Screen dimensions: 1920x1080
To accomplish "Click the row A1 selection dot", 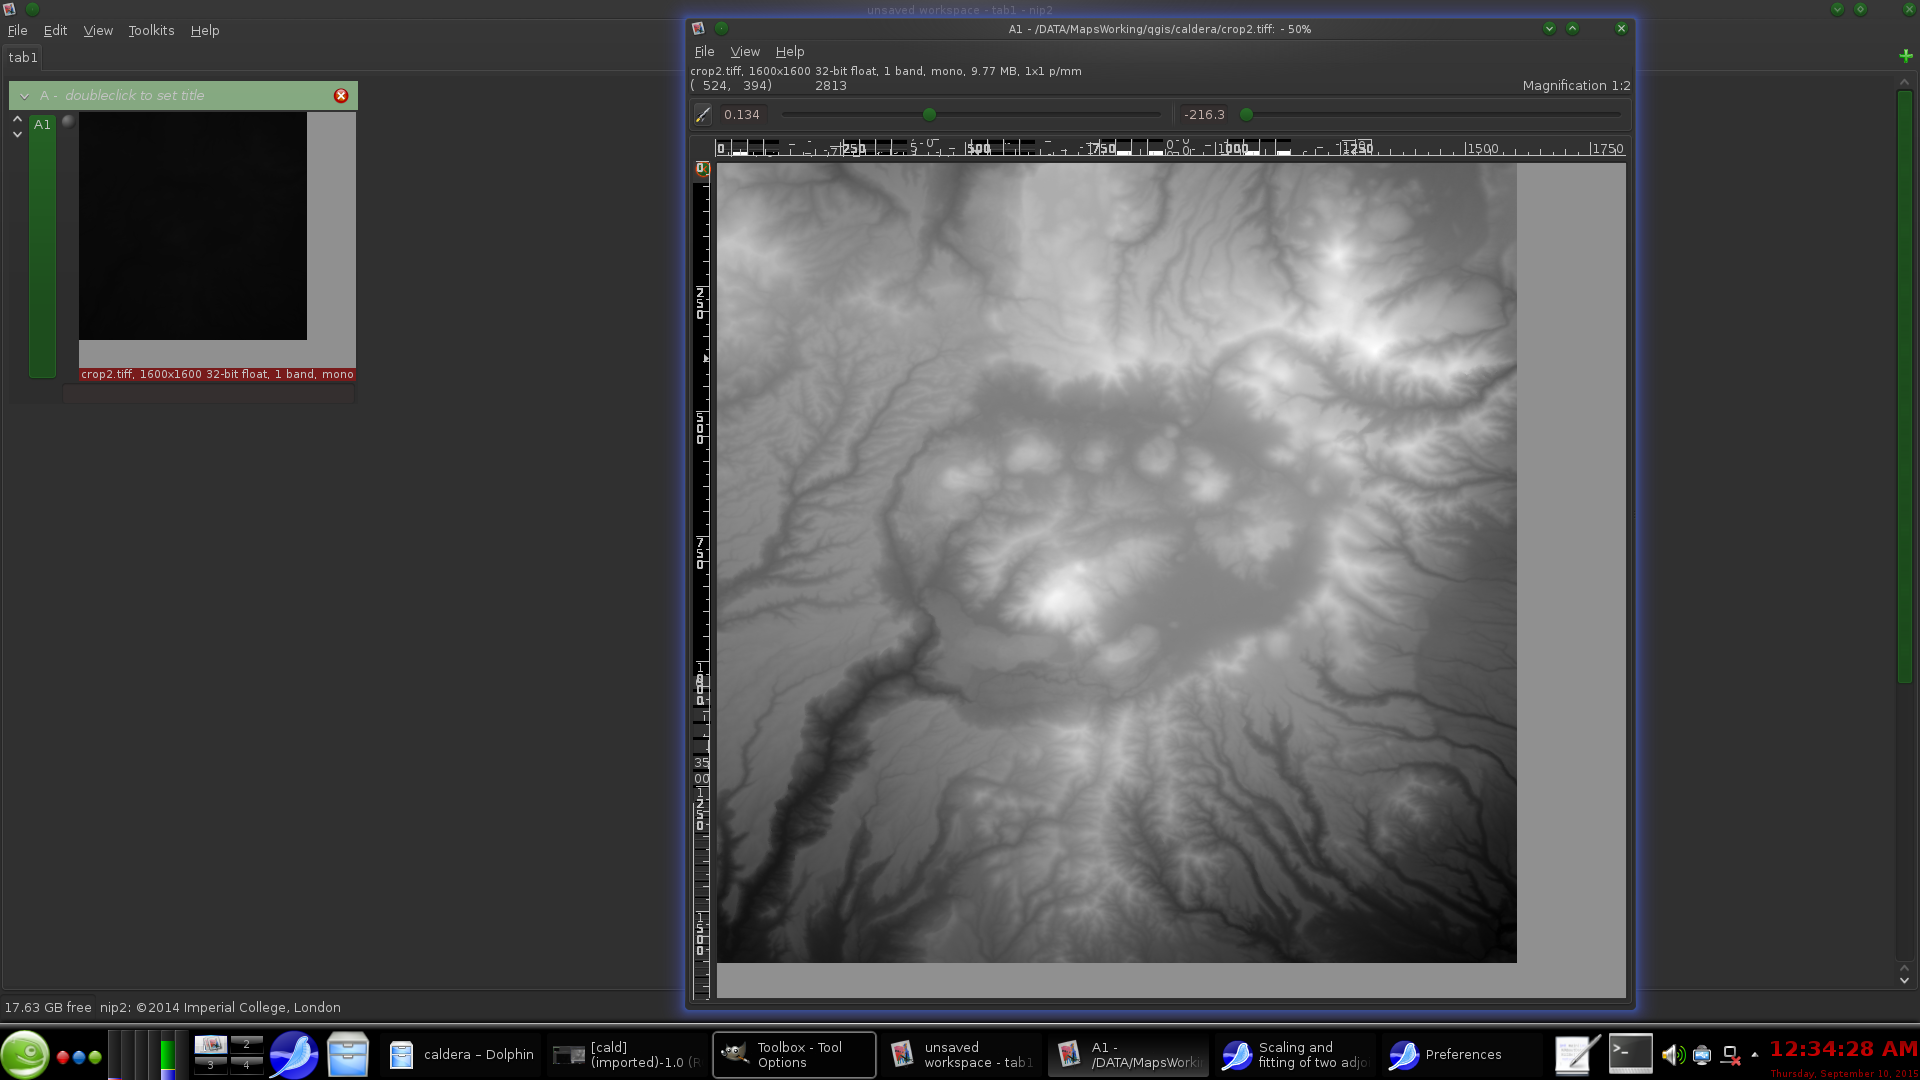I will point(68,122).
